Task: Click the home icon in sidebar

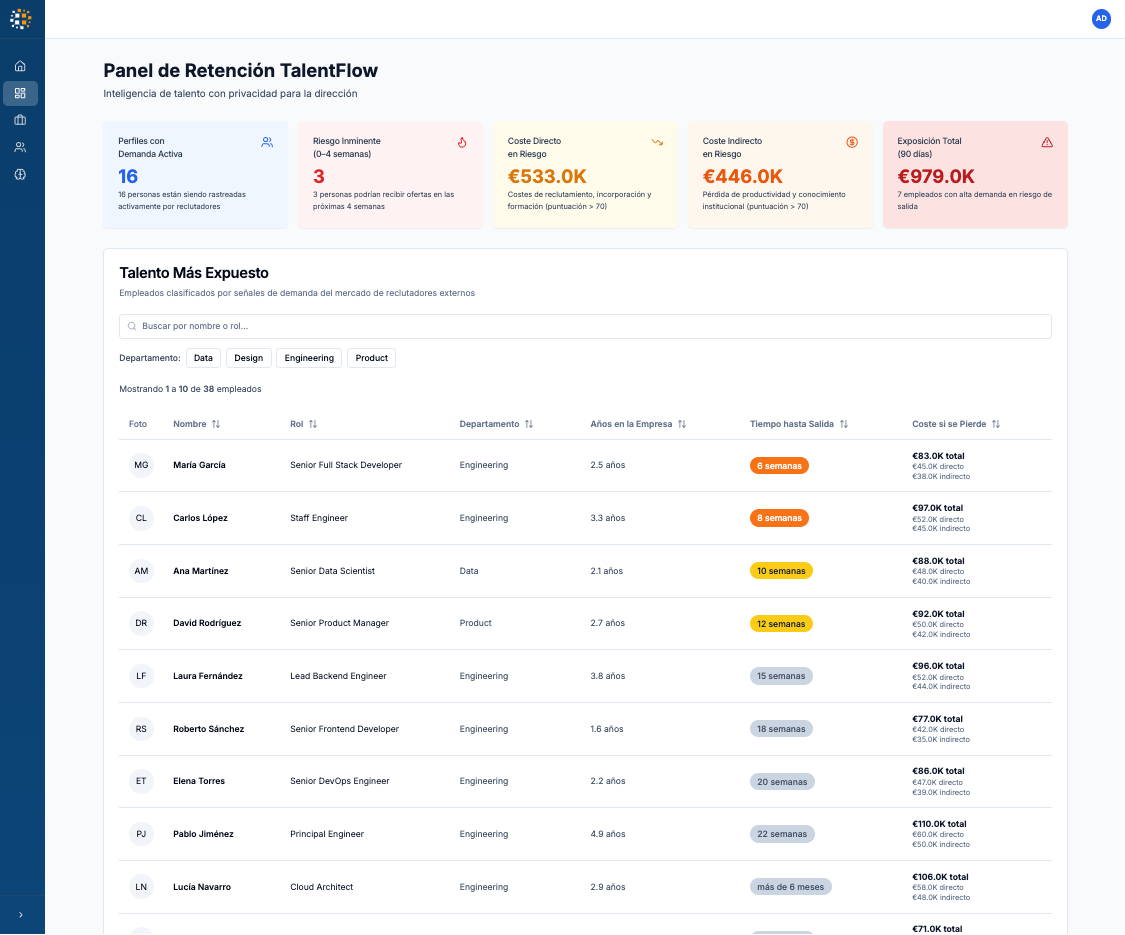Action: click(x=20, y=66)
